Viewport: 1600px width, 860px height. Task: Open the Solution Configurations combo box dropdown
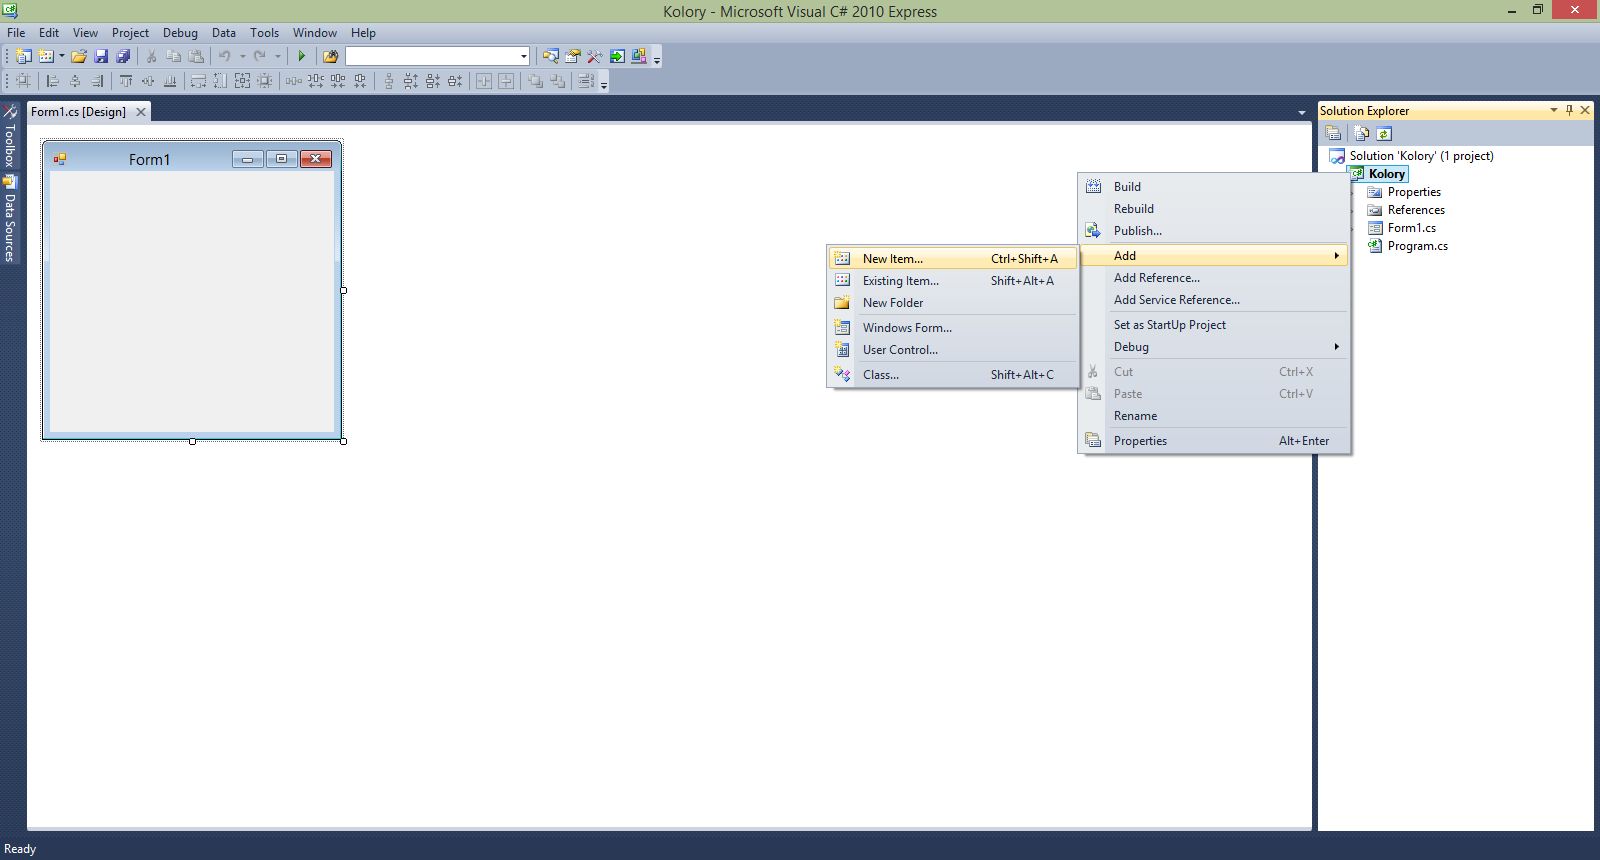(x=523, y=56)
